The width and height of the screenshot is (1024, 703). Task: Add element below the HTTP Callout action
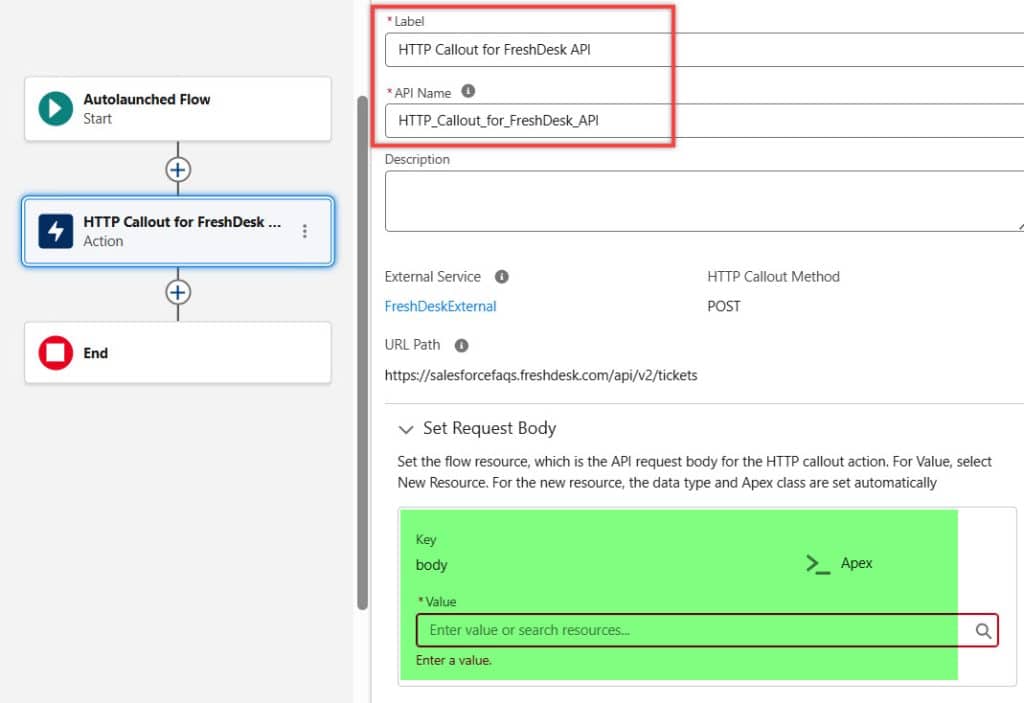(x=178, y=292)
